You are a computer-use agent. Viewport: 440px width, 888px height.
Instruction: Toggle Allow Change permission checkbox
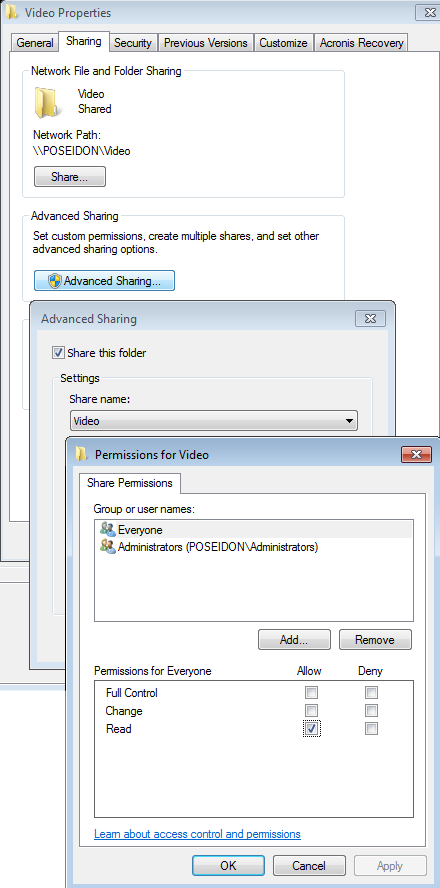pos(311,710)
